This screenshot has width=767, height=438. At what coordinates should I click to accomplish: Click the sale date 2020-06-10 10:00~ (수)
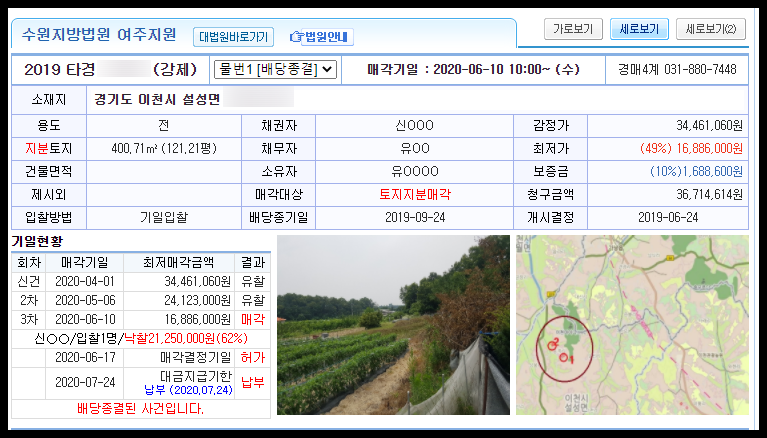(x=474, y=69)
